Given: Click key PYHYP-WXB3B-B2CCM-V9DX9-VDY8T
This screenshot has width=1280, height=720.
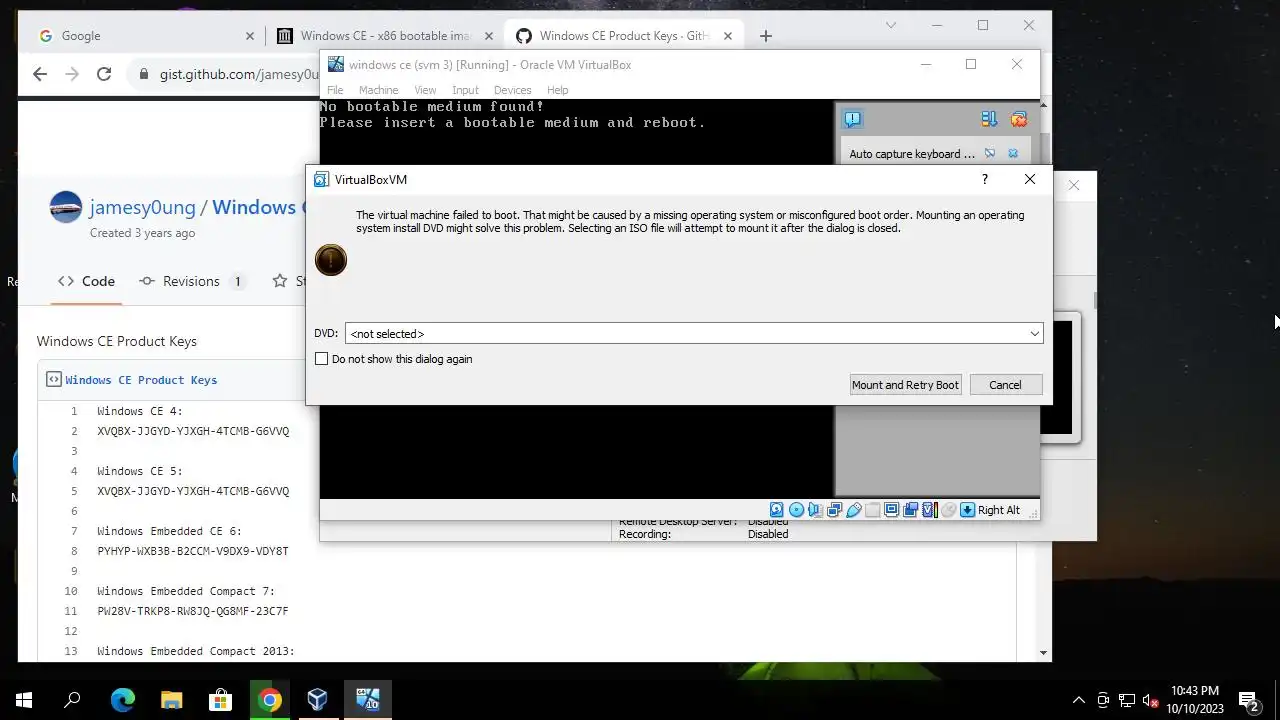Looking at the screenshot, I should [193, 551].
